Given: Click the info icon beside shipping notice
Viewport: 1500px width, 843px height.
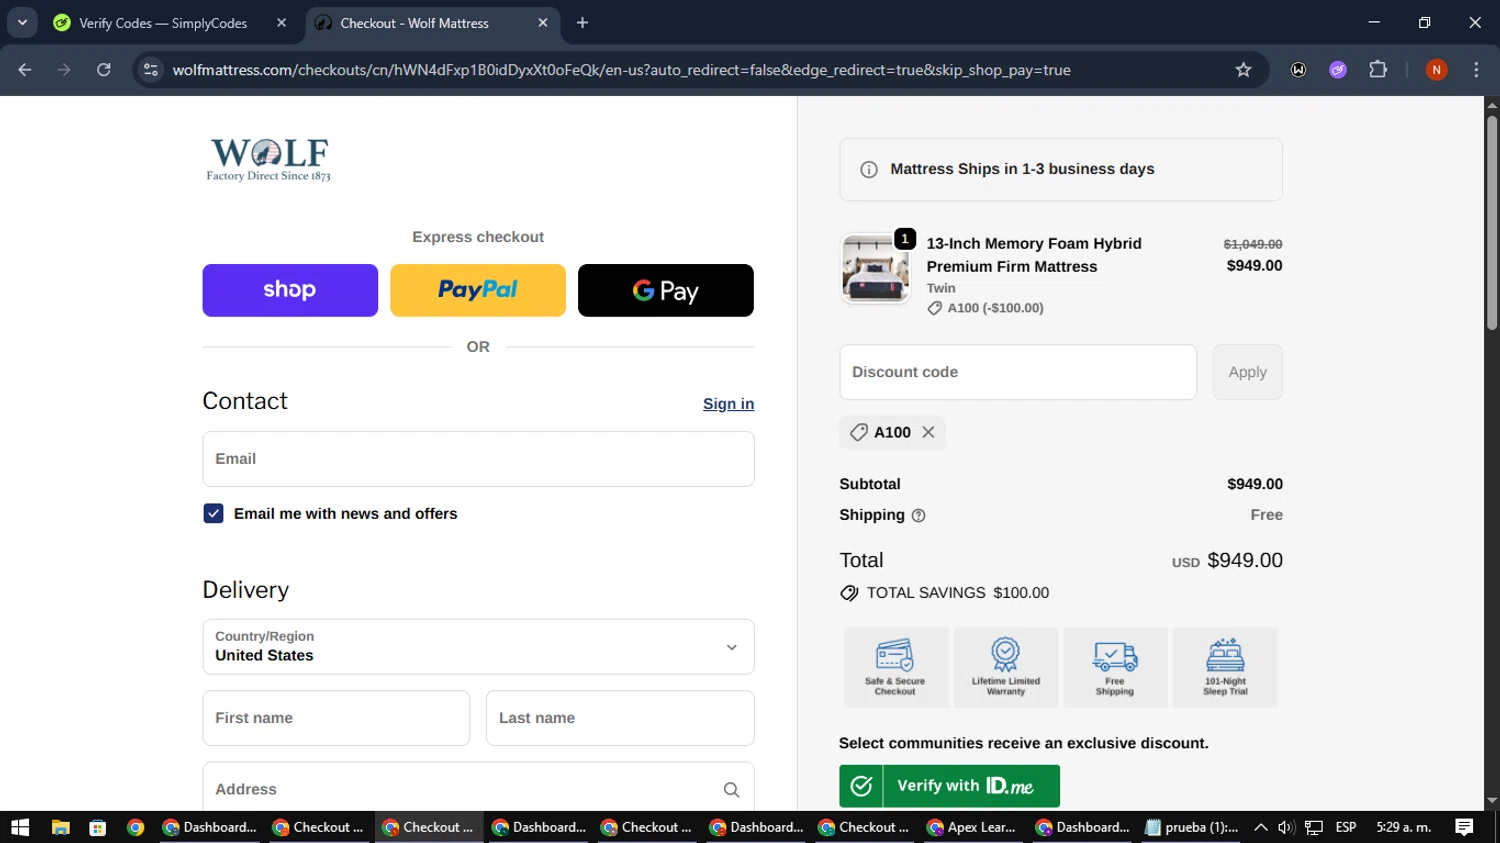Looking at the screenshot, I should tap(869, 170).
